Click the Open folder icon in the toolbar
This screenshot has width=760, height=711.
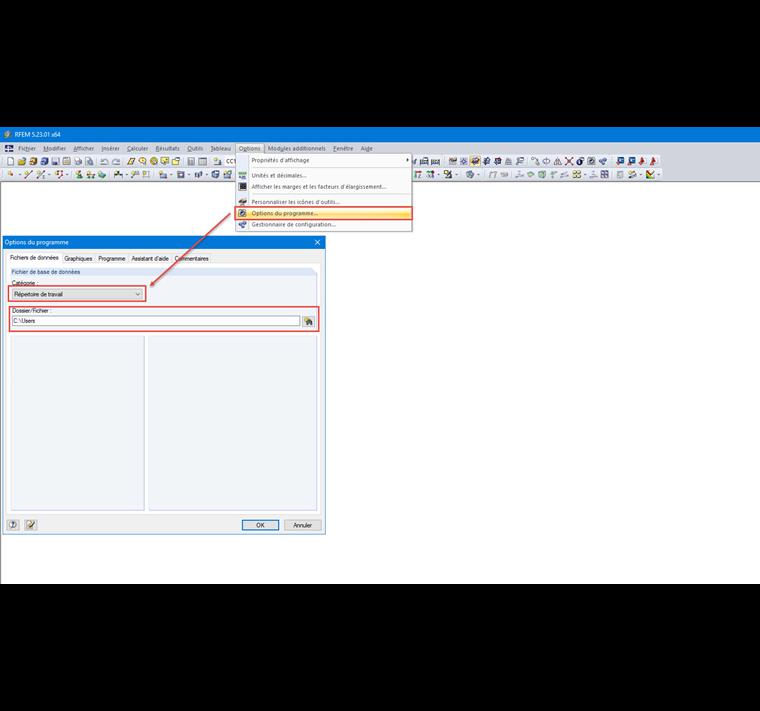[21, 161]
